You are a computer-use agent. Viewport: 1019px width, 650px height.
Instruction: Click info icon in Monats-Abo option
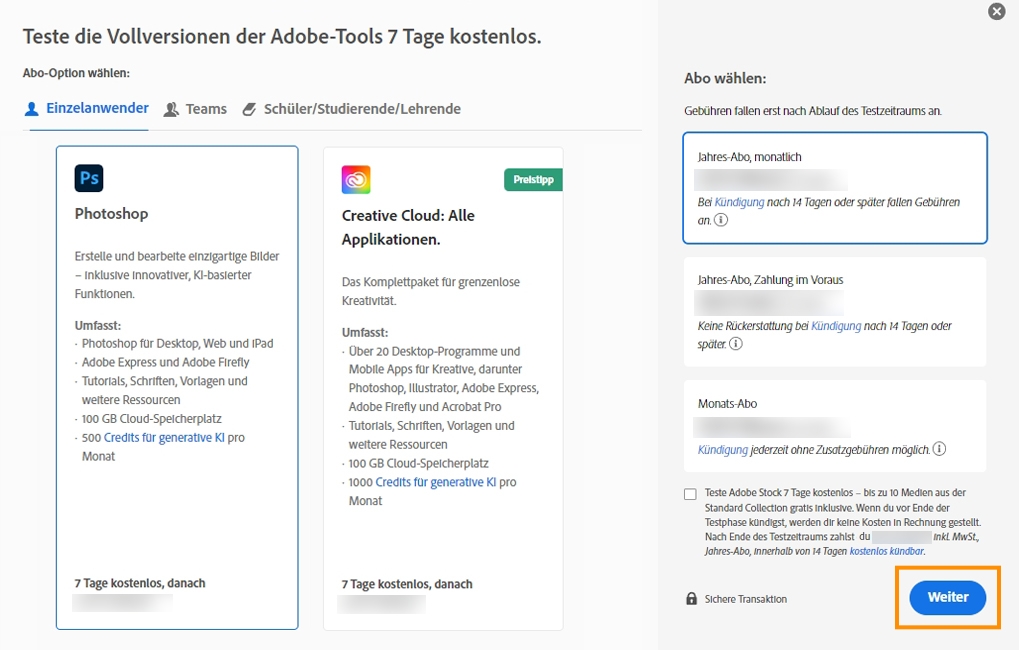(940, 449)
